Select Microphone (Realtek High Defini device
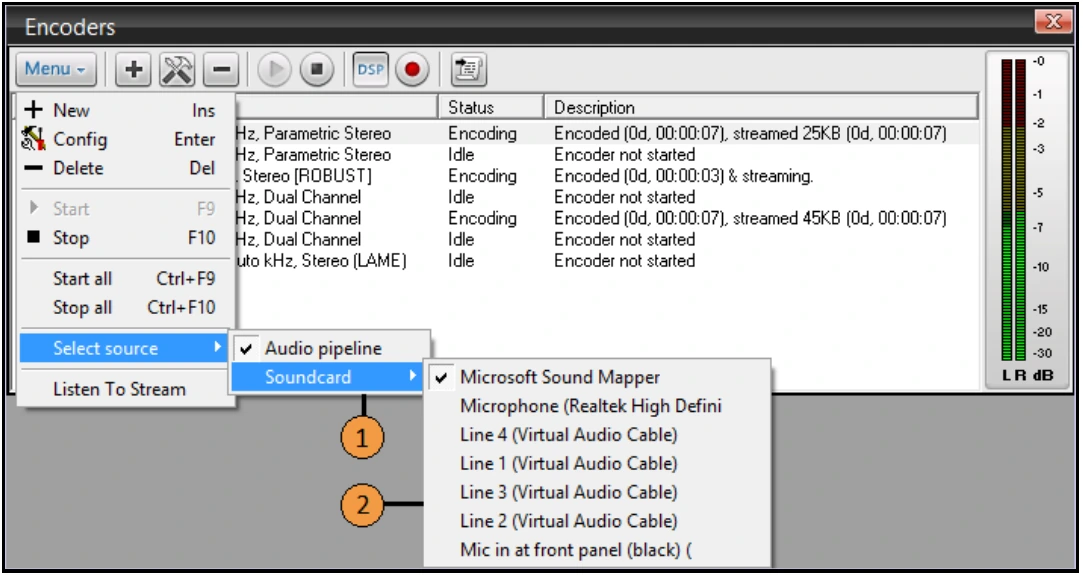Image resolution: width=1083 pixels, height=575 pixels. [x=597, y=406]
